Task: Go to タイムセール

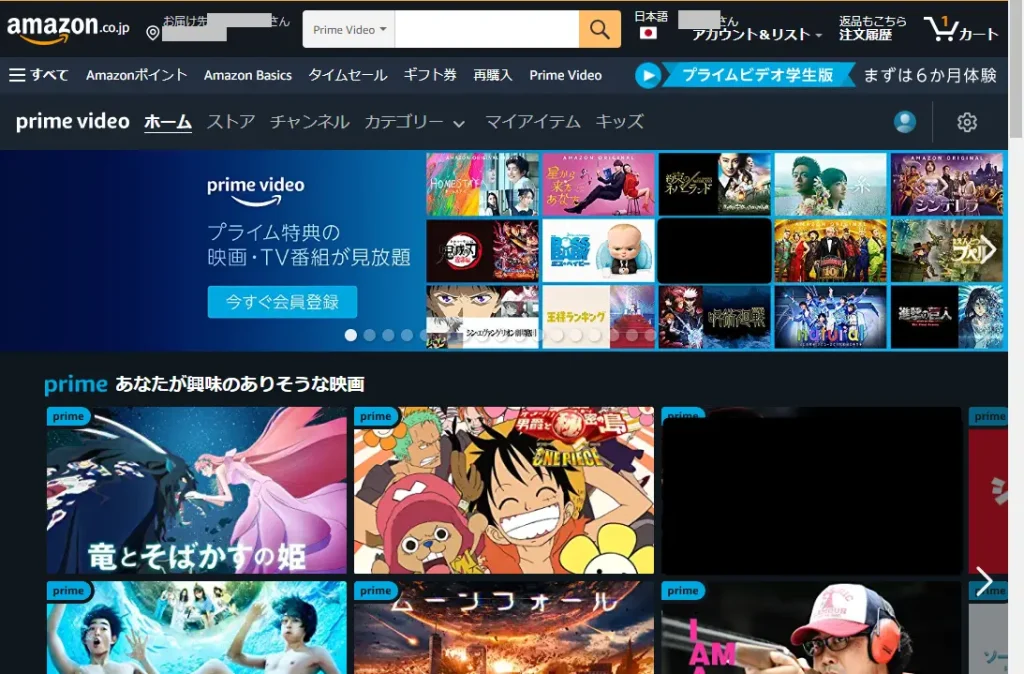Action: click(x=347, y=75)
